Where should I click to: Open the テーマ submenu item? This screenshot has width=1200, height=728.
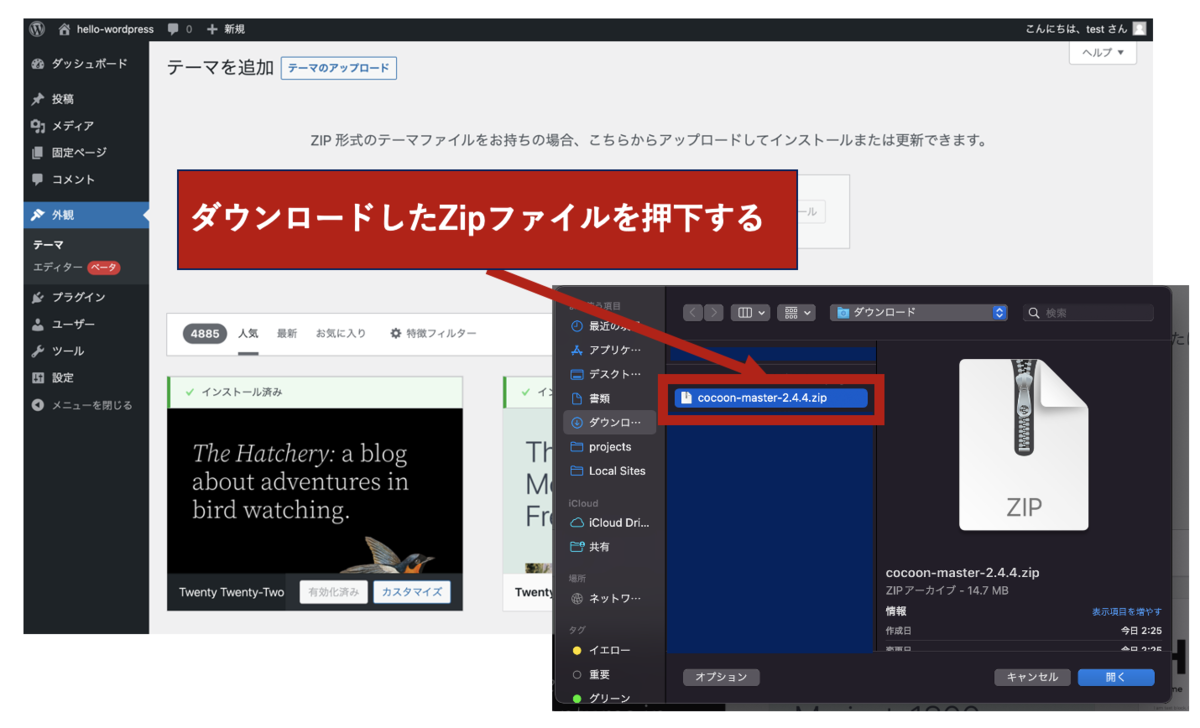click(x=48, y=244)
